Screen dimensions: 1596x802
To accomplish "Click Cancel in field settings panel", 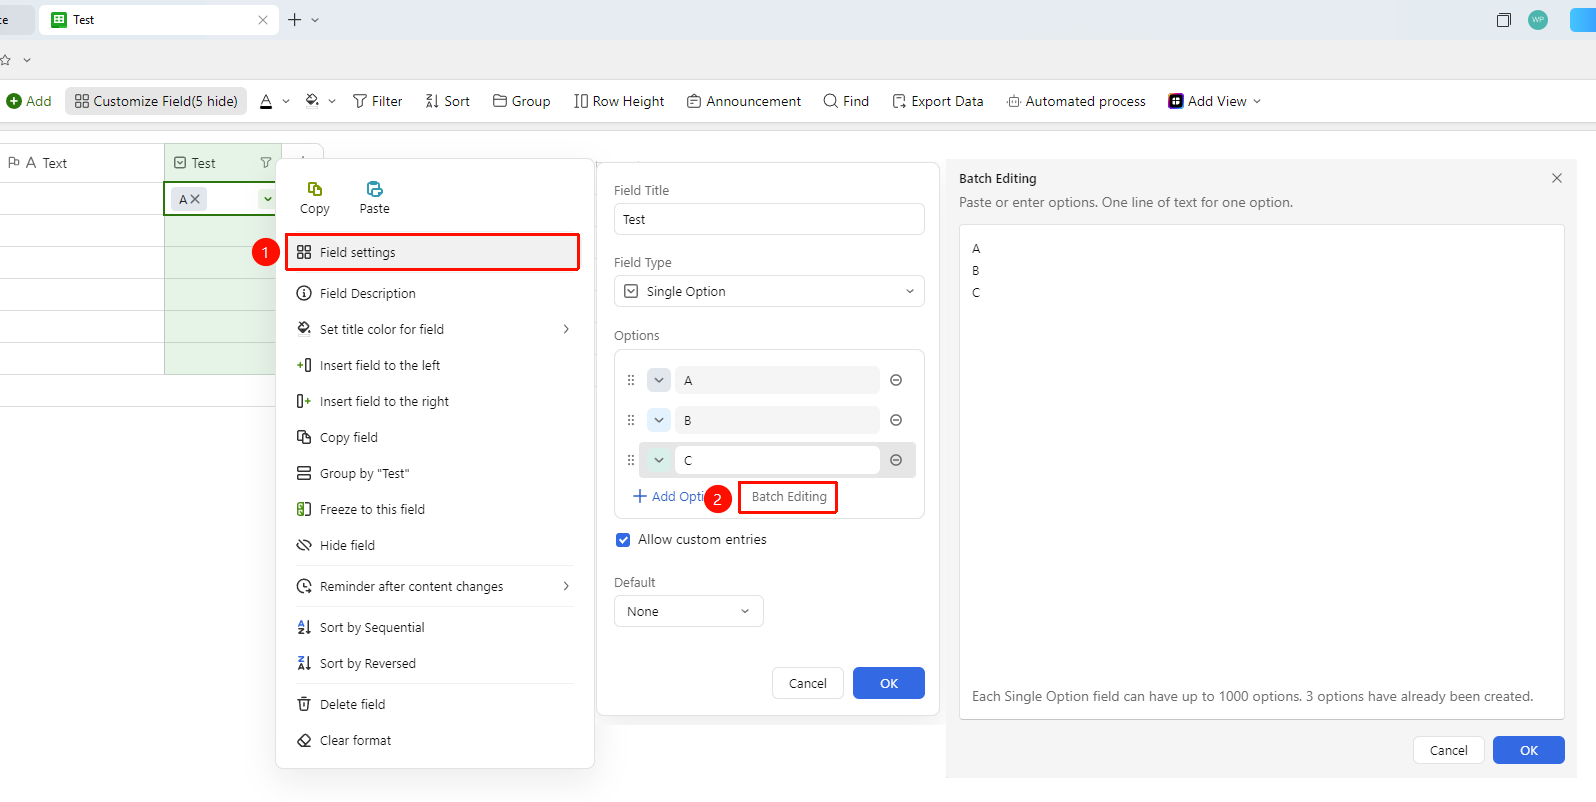I will coord(807,683).
